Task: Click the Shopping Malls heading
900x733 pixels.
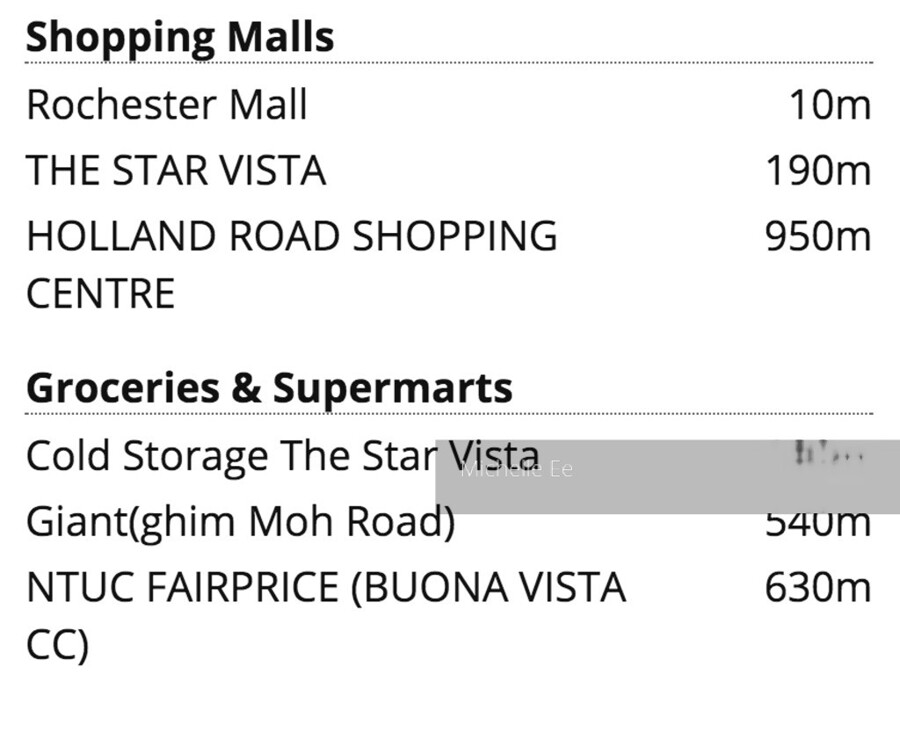Action: [x=180, y=38]
